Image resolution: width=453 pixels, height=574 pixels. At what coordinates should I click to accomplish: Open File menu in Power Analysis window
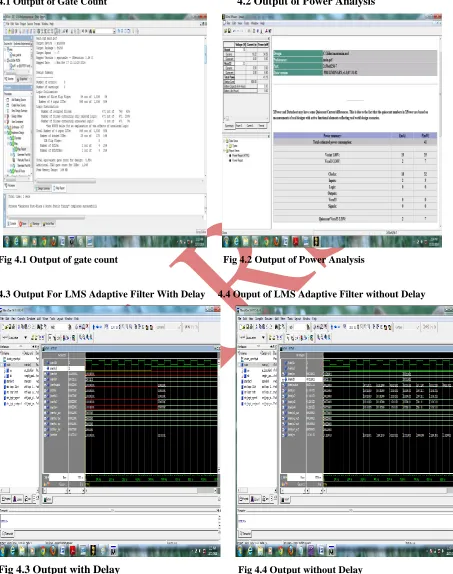(229, 23)
